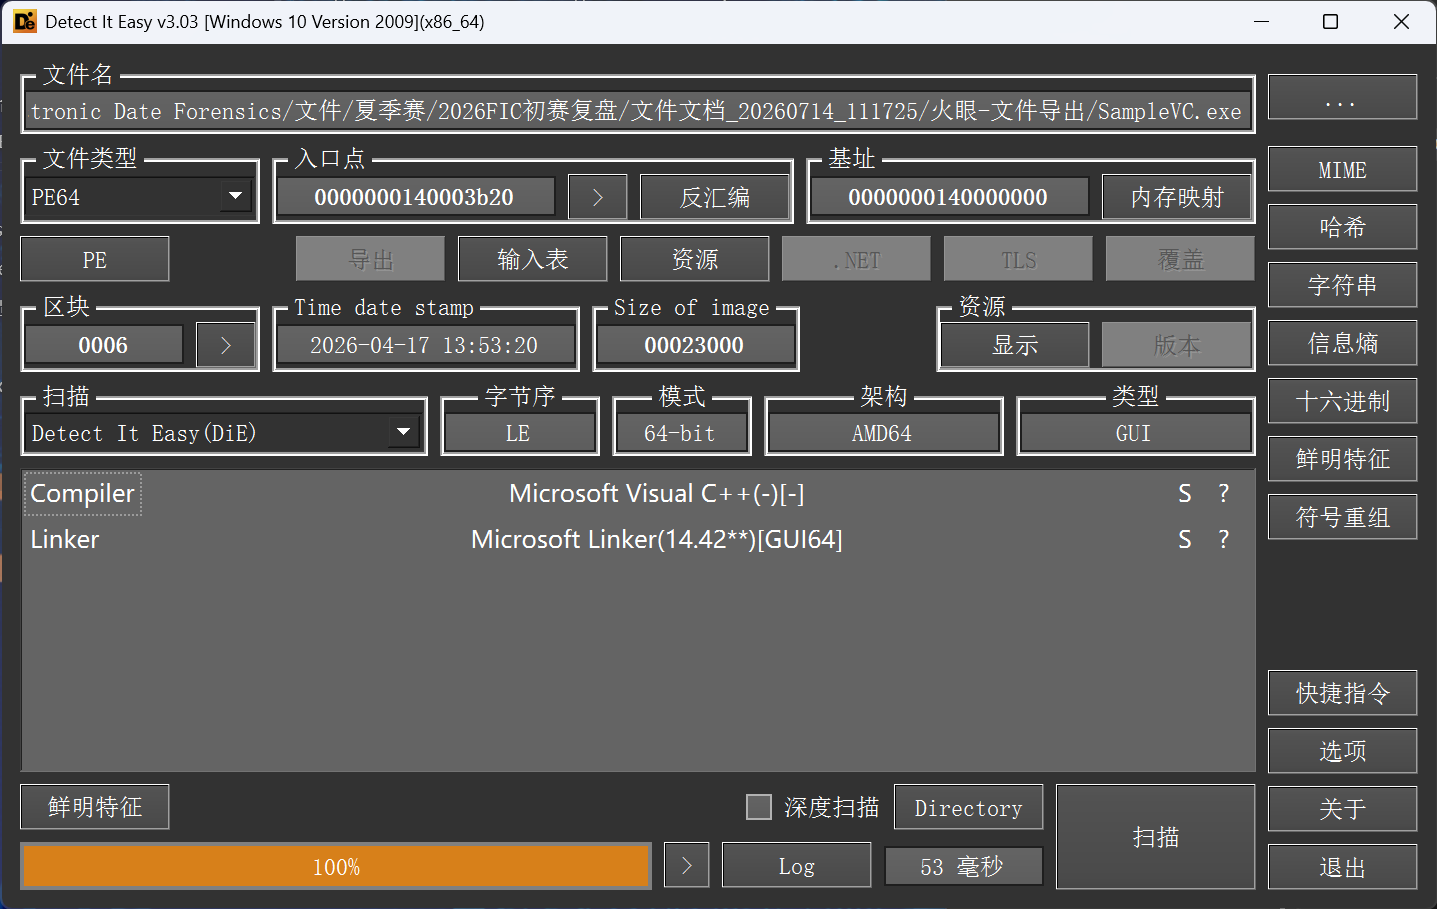The width and height of the screenshot is (1437, 909).
Task: Click the base address field 0000000140000000
Action: pos(948,197)
